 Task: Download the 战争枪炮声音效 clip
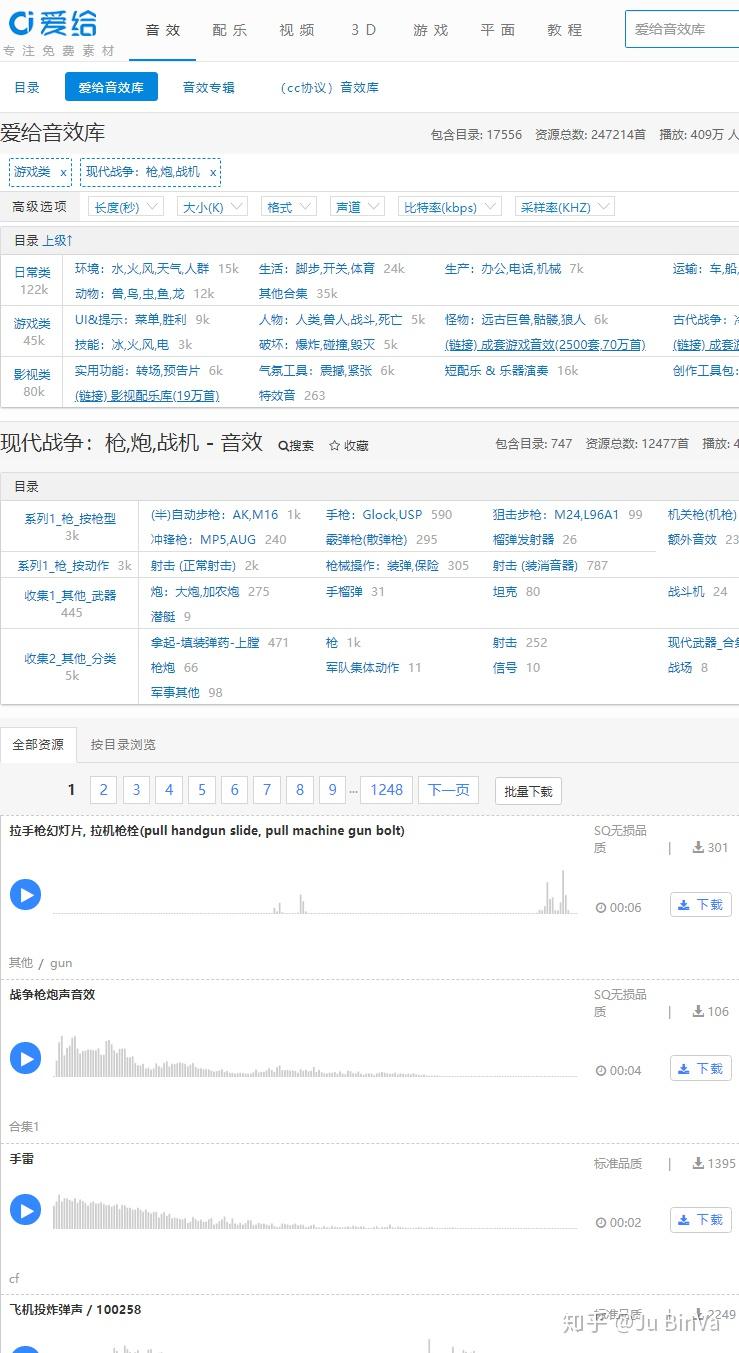pos(700,1069)
